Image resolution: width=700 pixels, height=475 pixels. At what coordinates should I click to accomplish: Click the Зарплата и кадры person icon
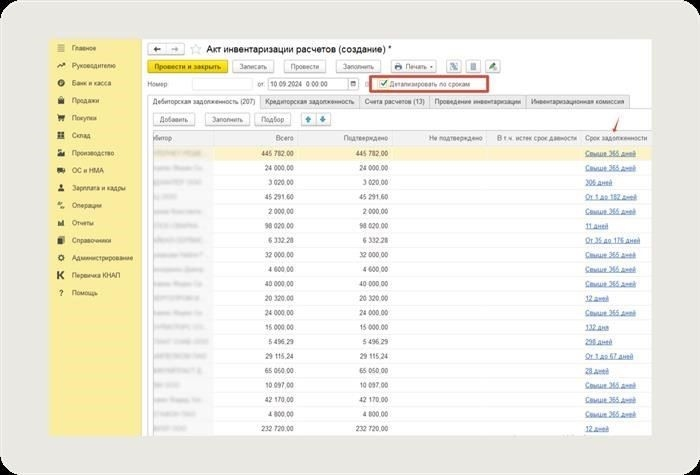coord(61,188)
